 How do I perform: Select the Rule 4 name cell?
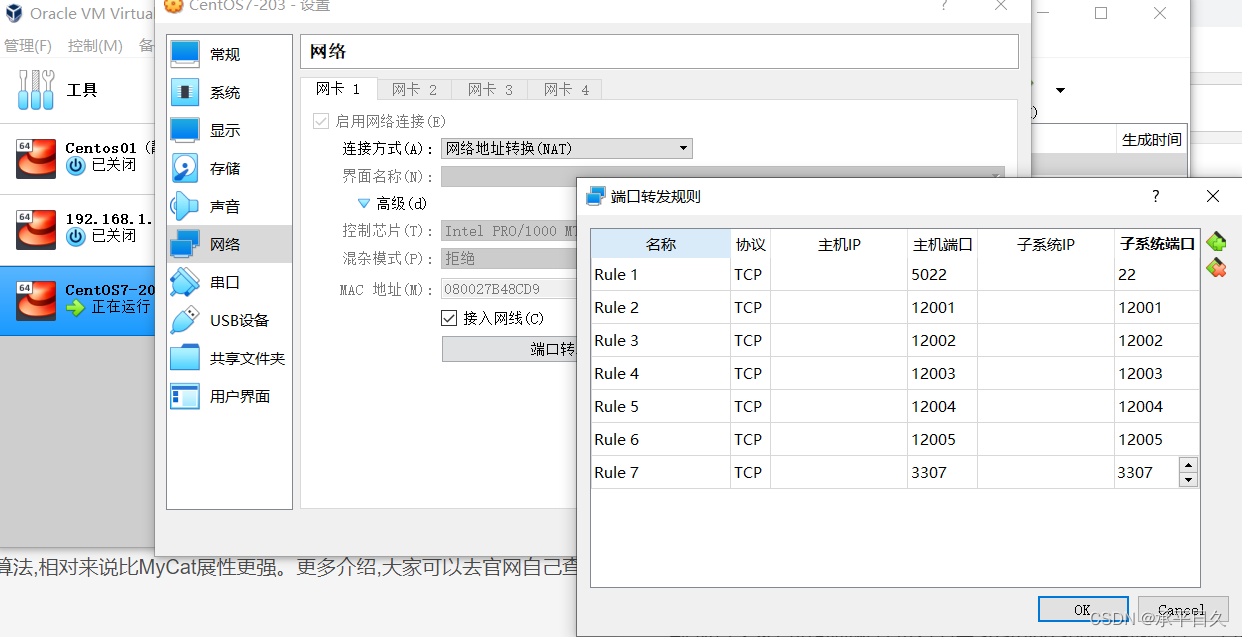point(661,373)
